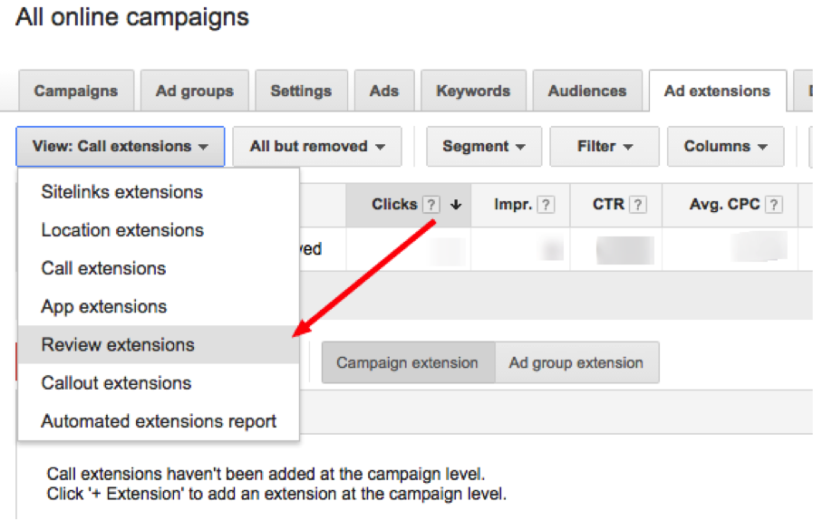
Task: Click the help icon next to Impr.
Action: point(546,204)
